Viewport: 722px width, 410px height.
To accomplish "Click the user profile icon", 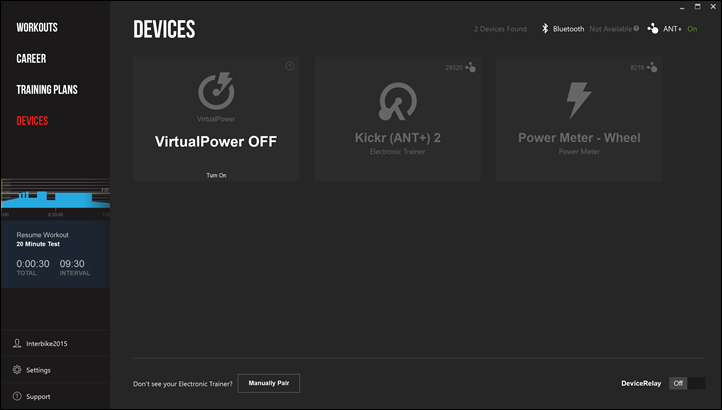I will pos(17,343).
